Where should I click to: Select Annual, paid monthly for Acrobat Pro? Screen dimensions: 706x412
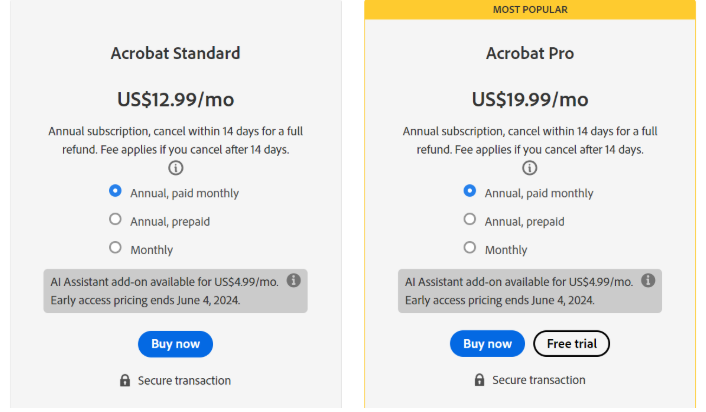click(470, 191)
